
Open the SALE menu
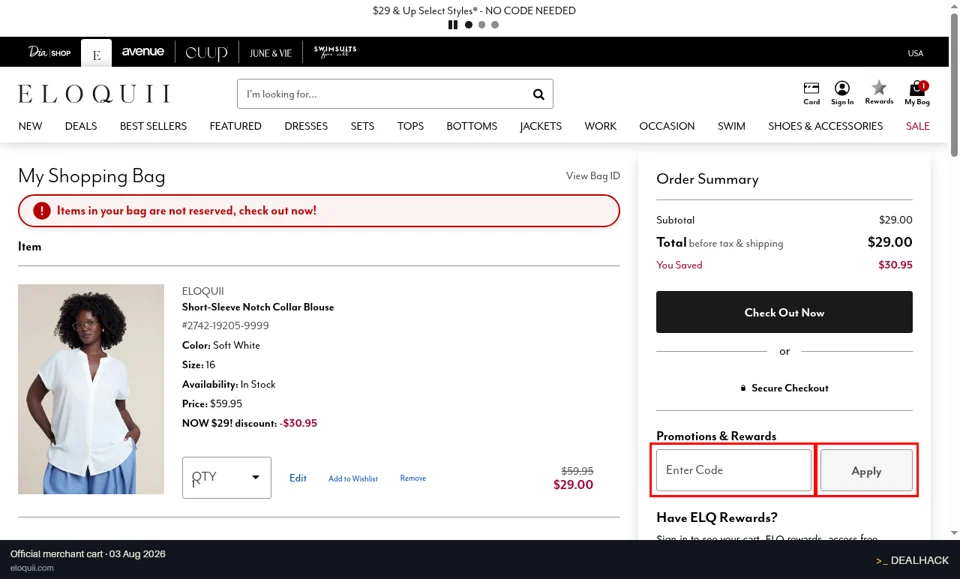pos(917,126)
